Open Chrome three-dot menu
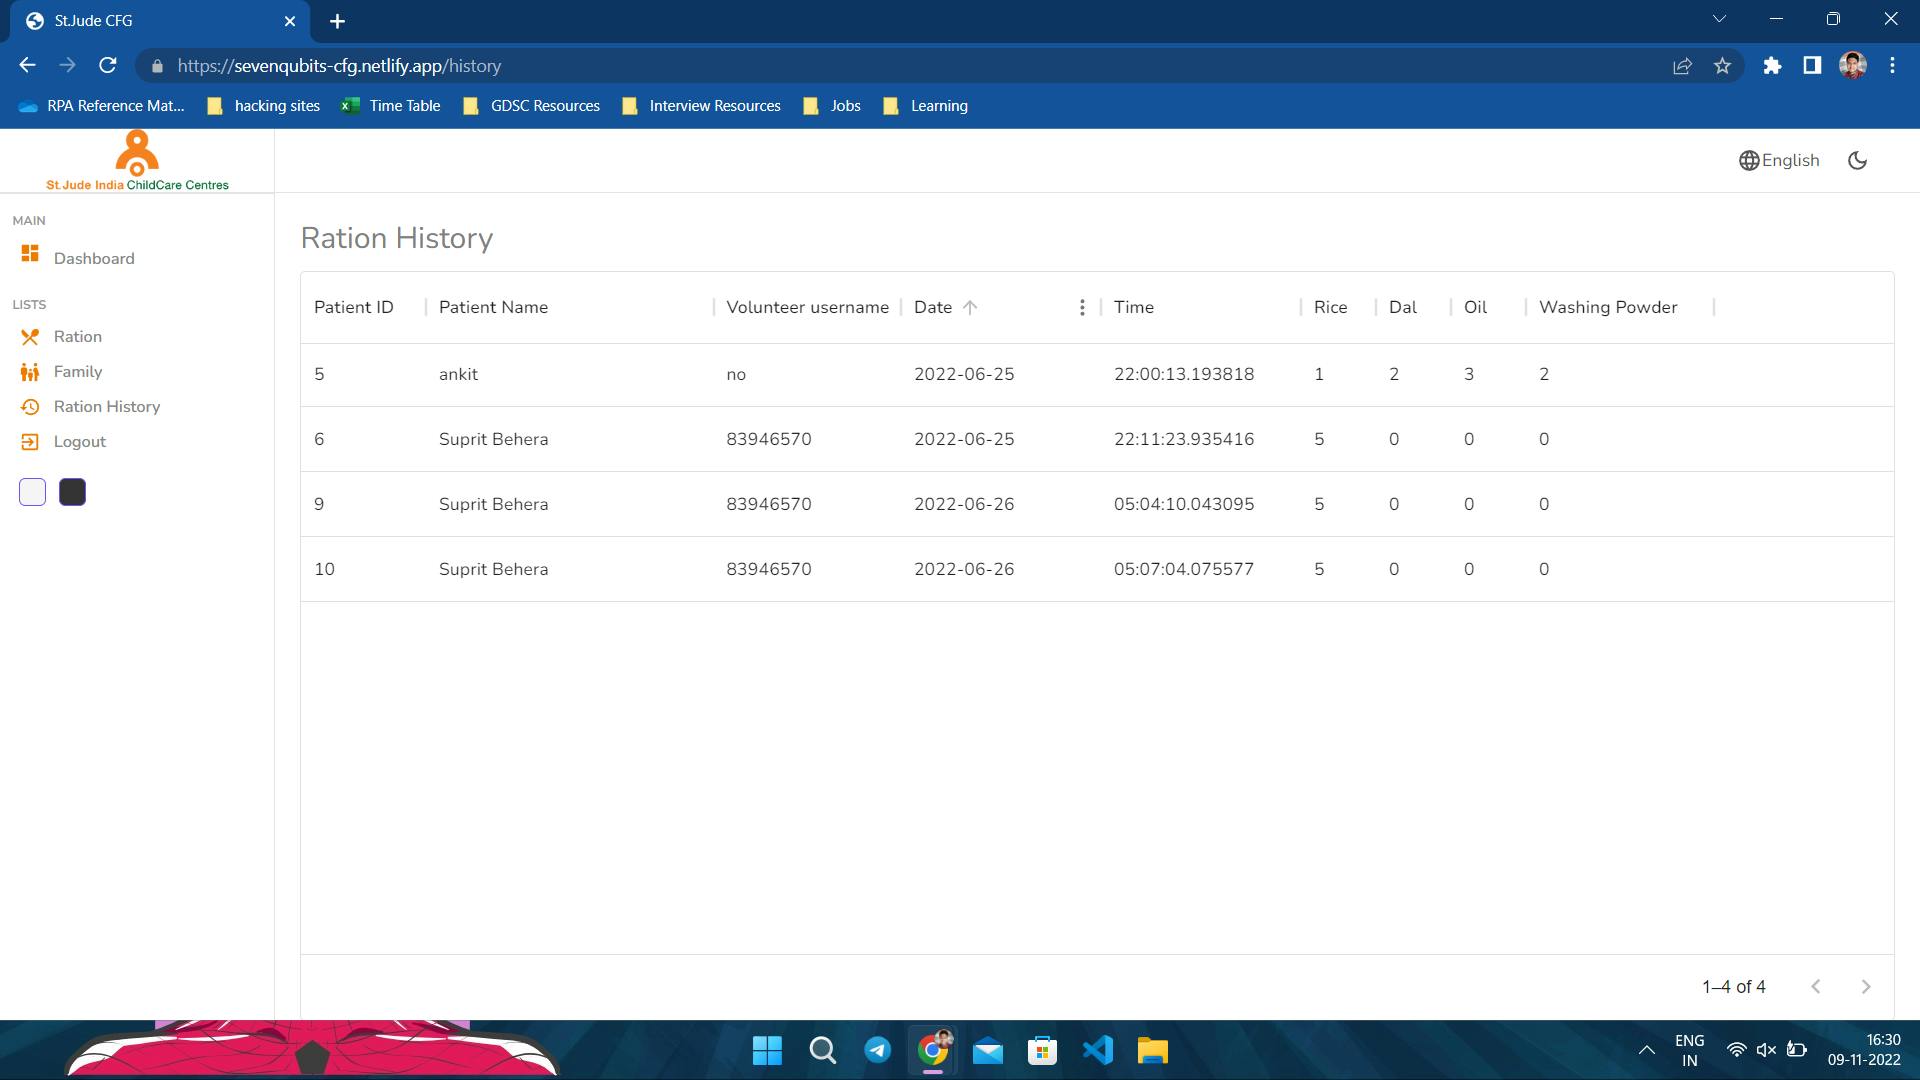 (1892, 66)
